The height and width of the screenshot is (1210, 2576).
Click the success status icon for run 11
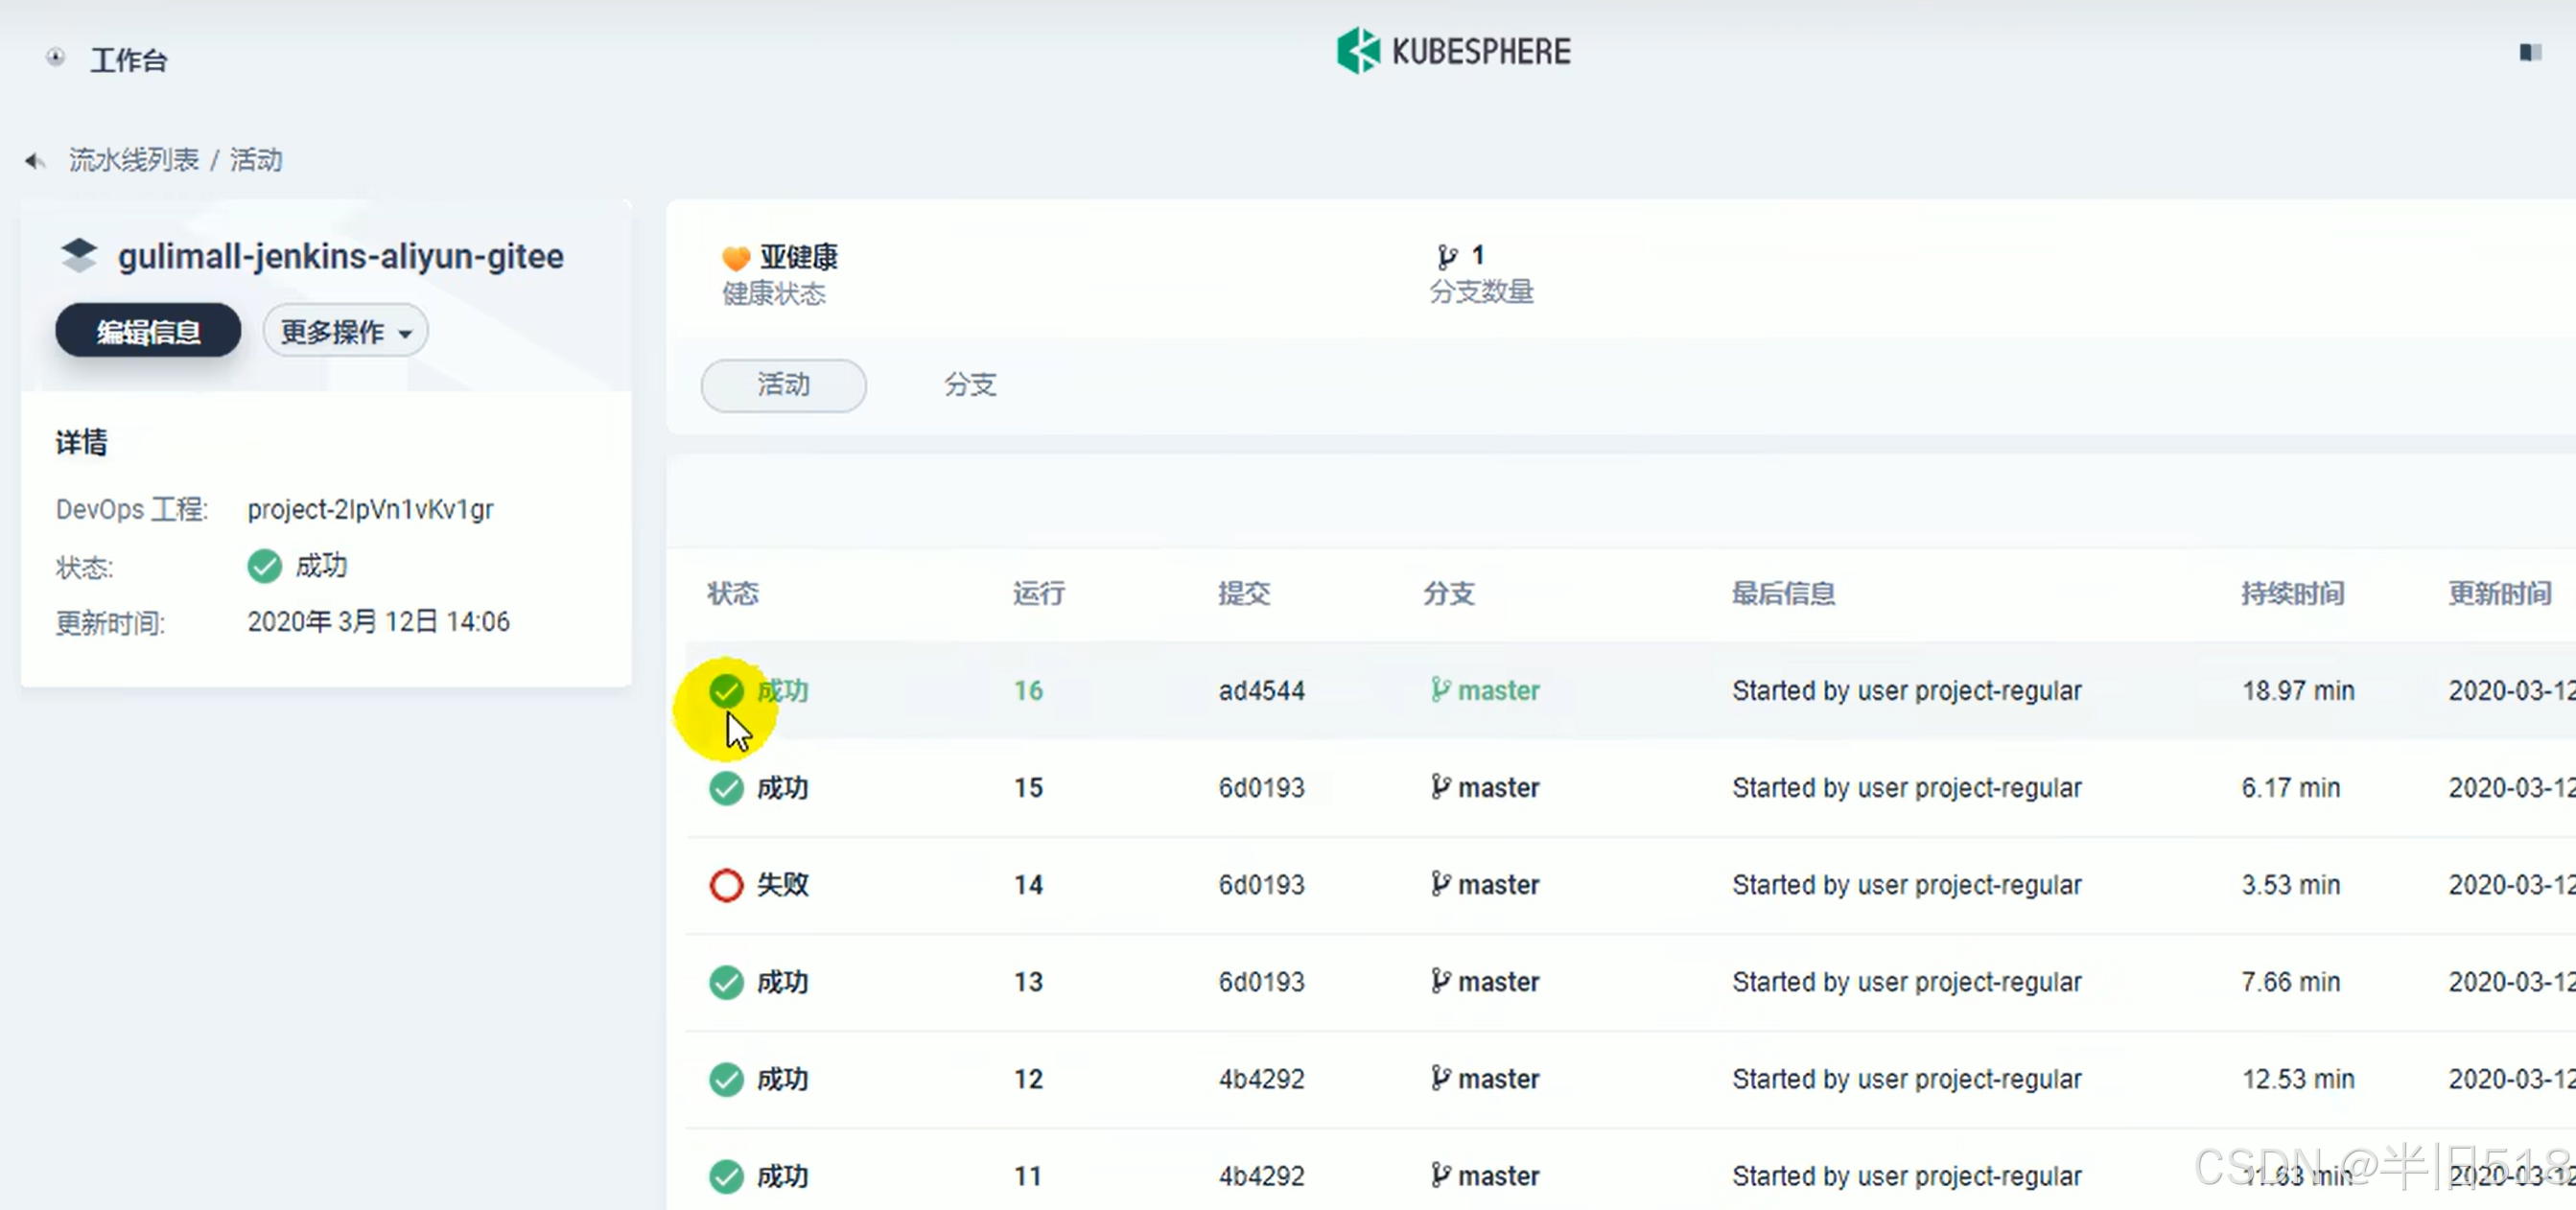pos(726,1176)
